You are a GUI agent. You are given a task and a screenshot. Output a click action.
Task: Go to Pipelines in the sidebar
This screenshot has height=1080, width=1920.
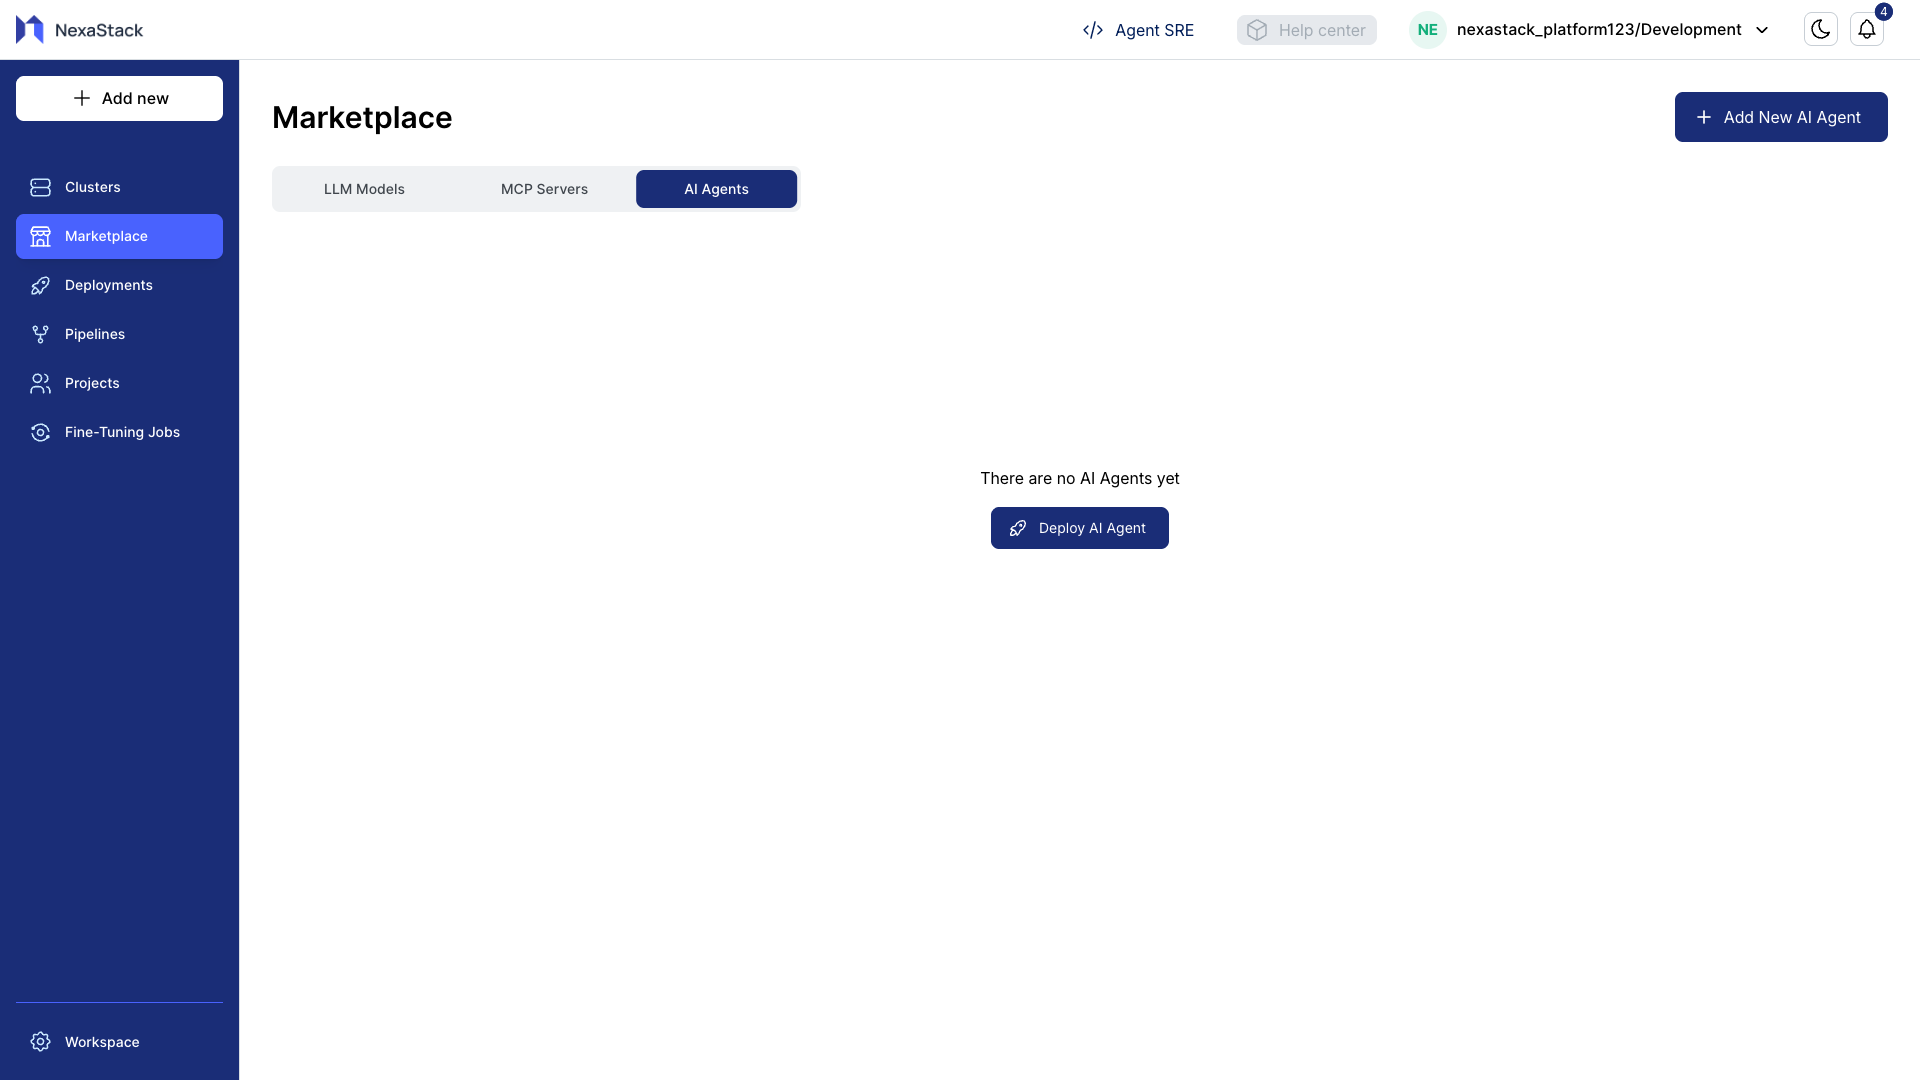[x=94, y=334]
